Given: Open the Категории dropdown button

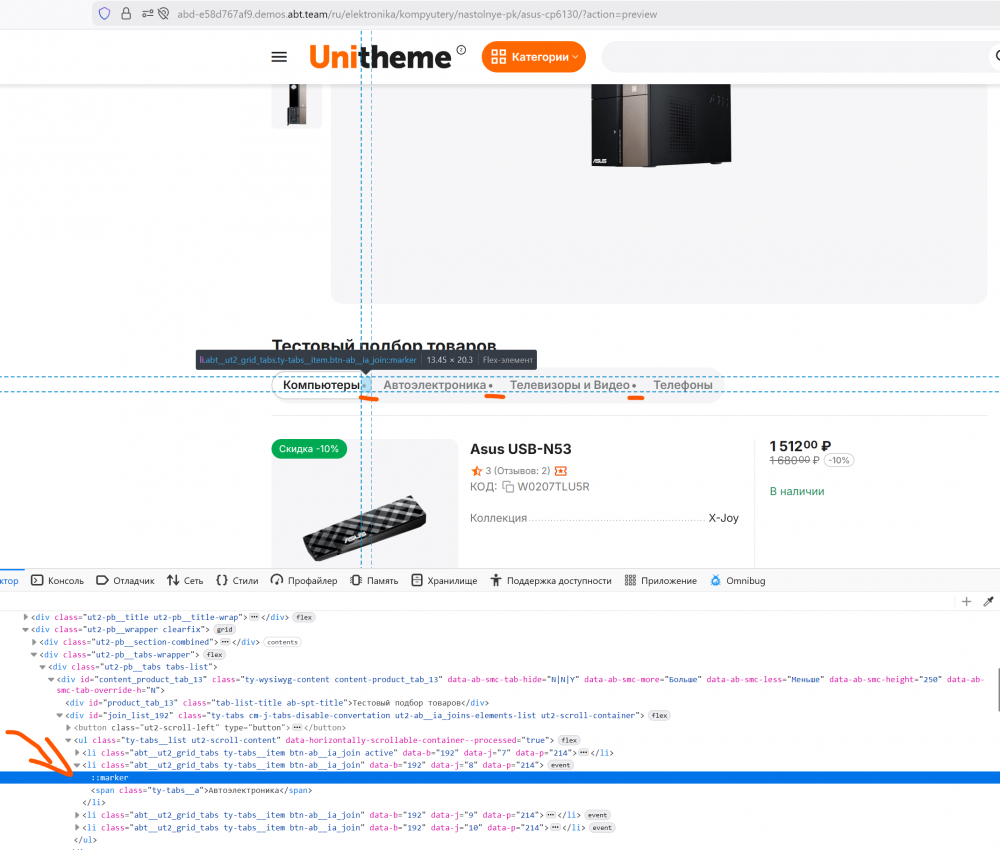Looking at the screenshot, I should (x=533, y=57).
